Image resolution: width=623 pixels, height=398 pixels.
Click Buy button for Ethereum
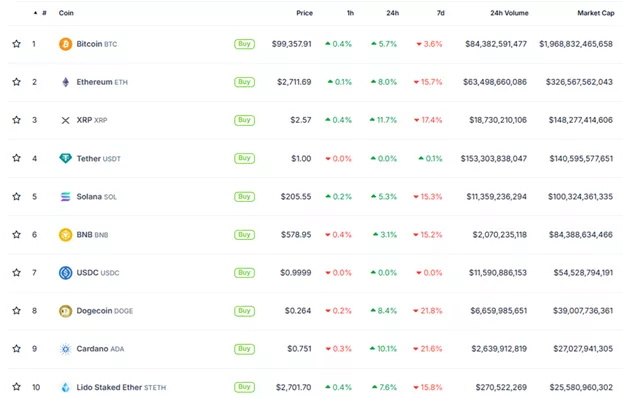coord(244,82)
